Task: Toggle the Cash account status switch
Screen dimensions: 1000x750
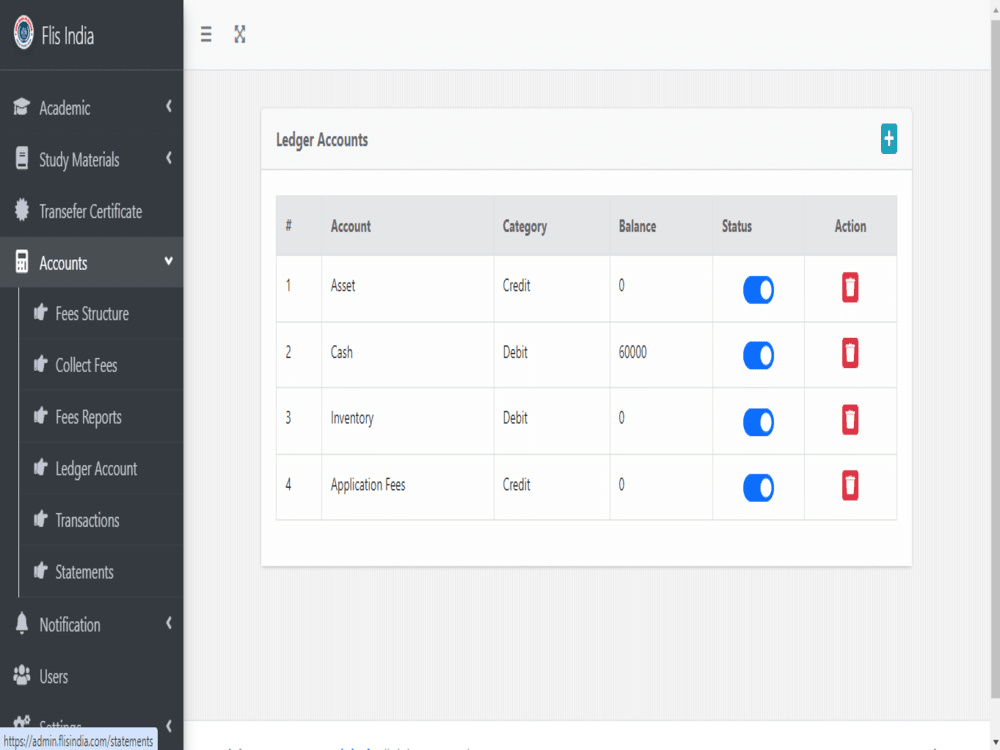Action: pos(758,356)
